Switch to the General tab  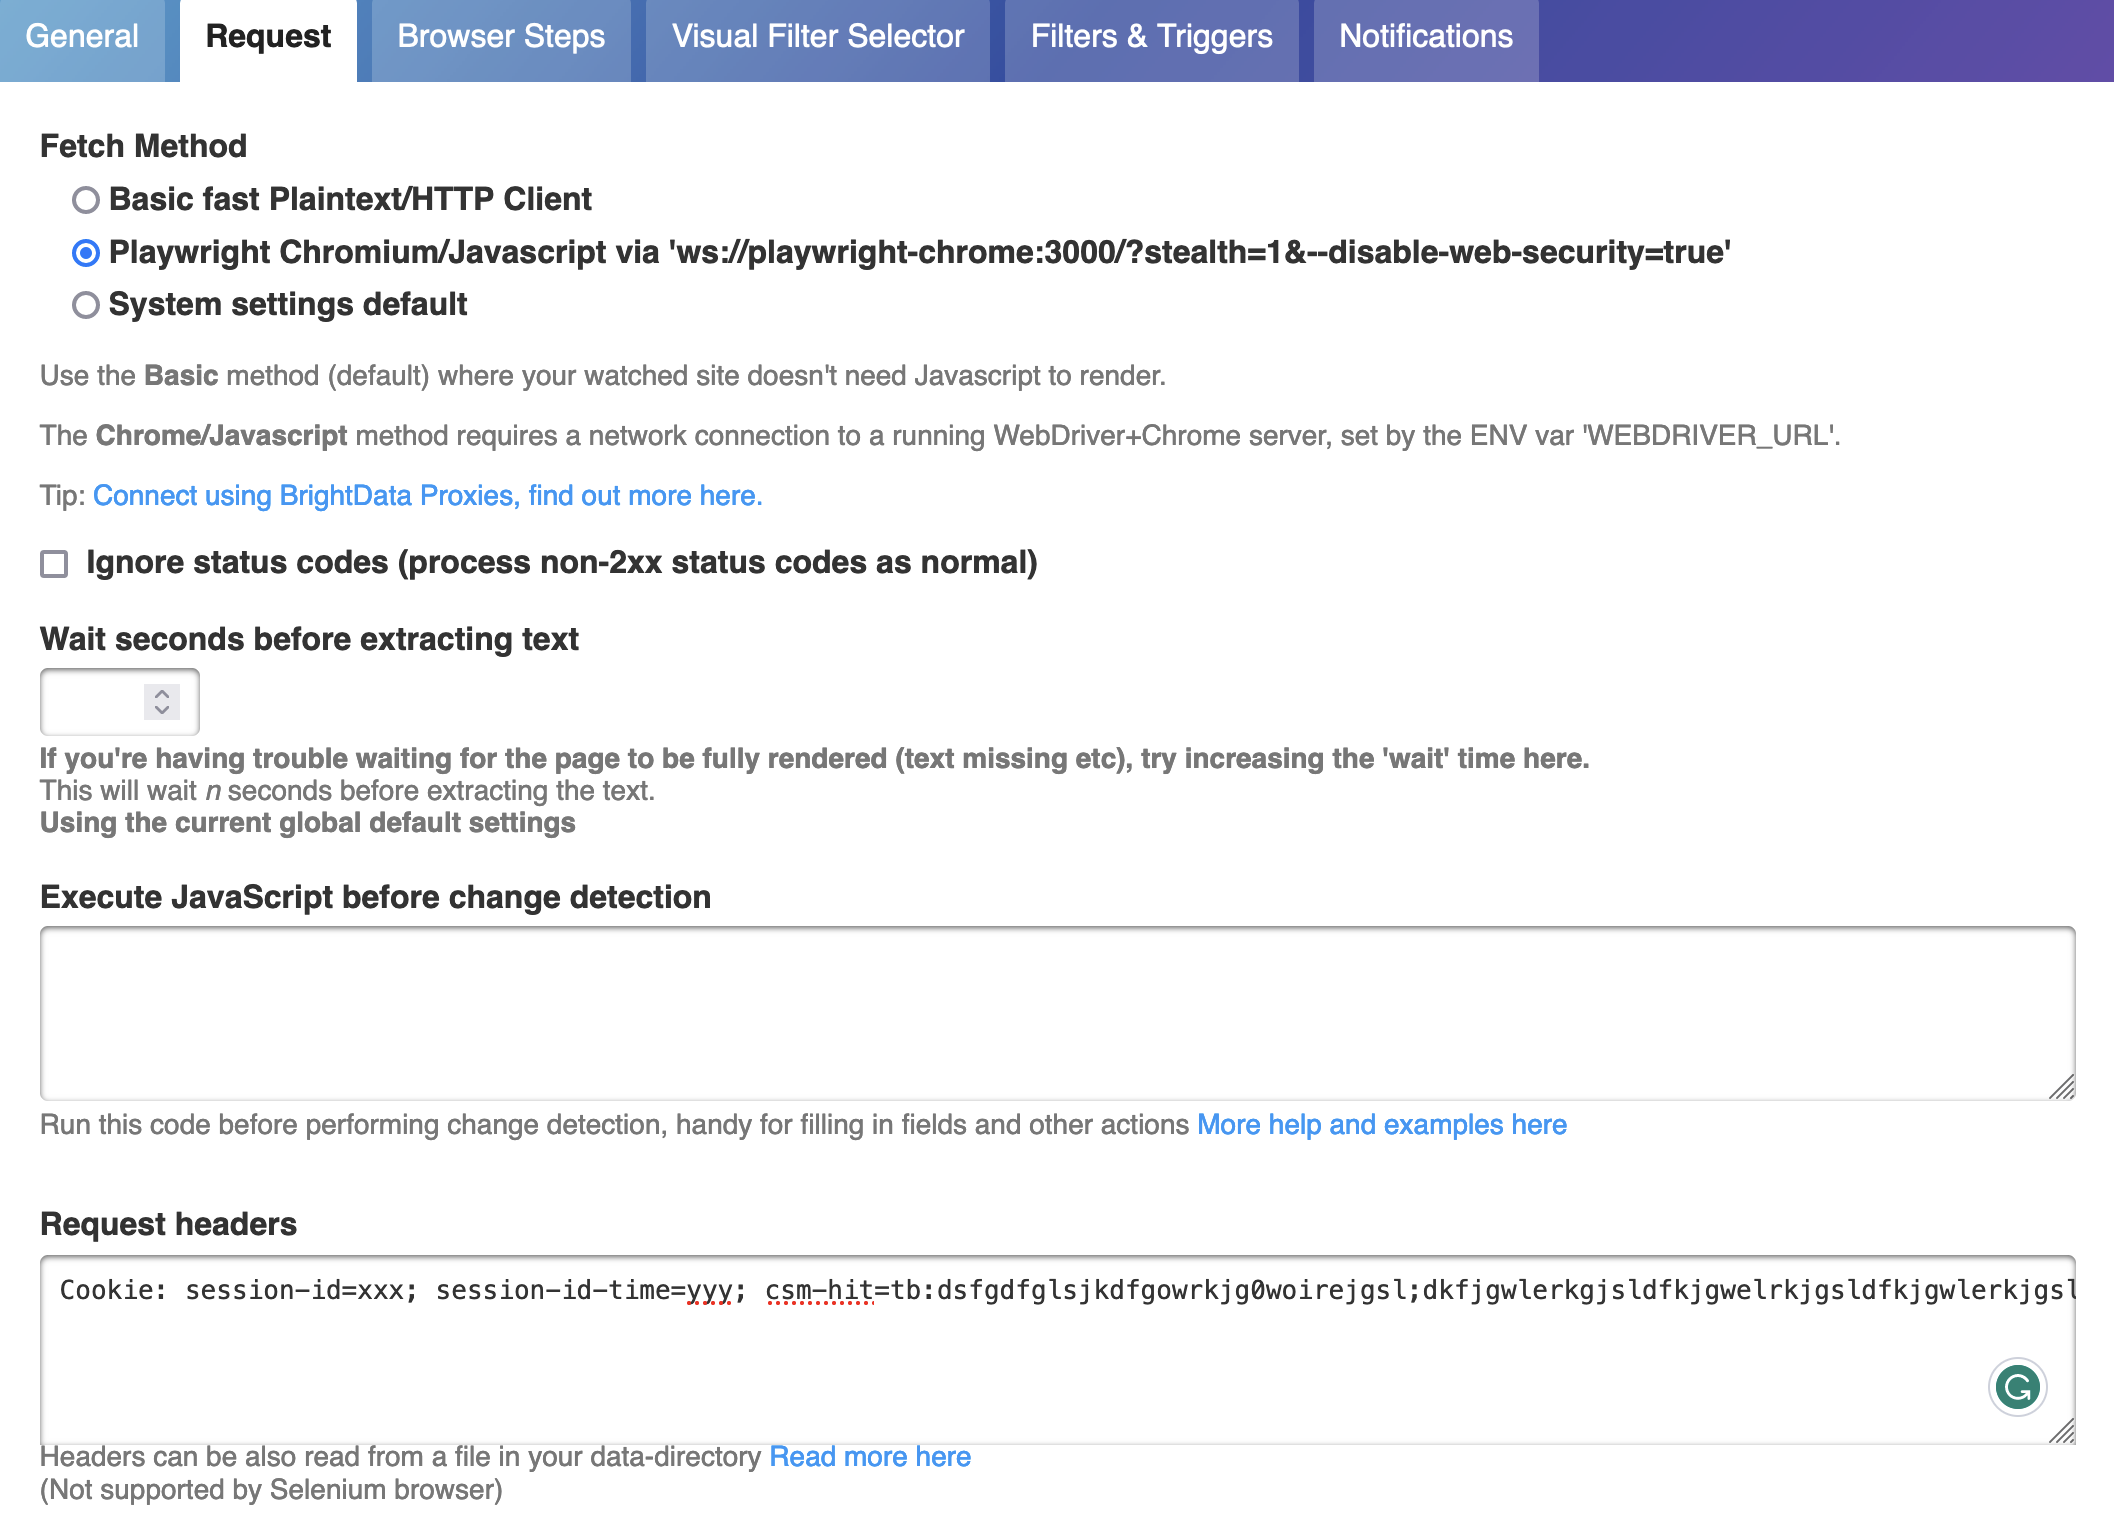82,36
